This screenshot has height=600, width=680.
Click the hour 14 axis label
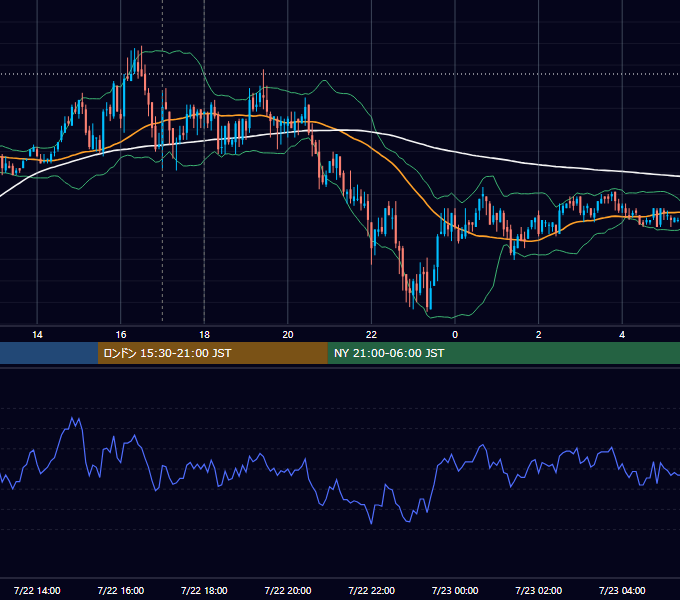click(37, 335)
